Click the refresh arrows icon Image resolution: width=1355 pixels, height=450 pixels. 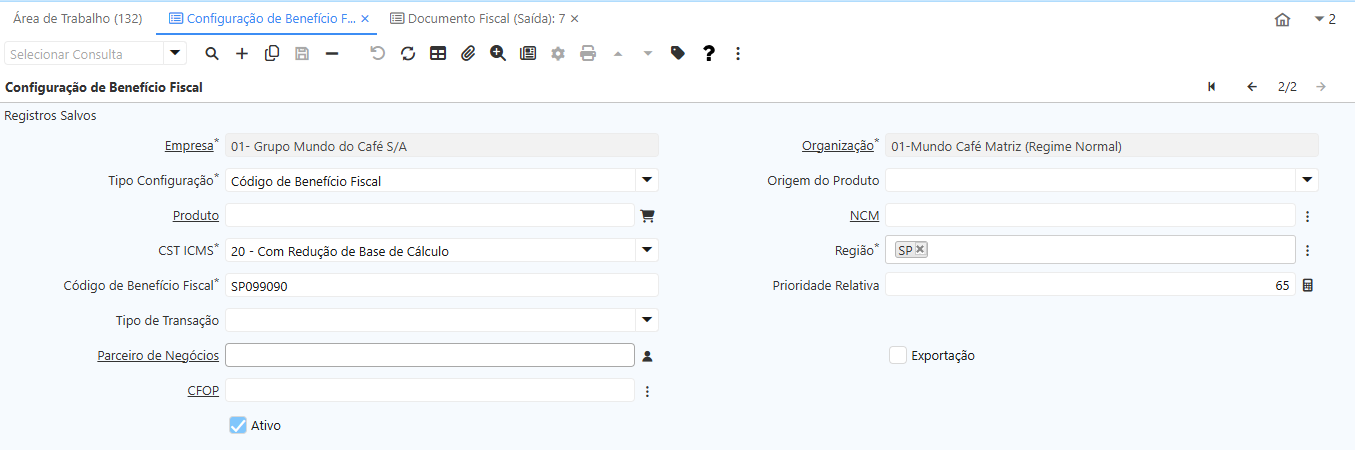(x=408, y=54)
